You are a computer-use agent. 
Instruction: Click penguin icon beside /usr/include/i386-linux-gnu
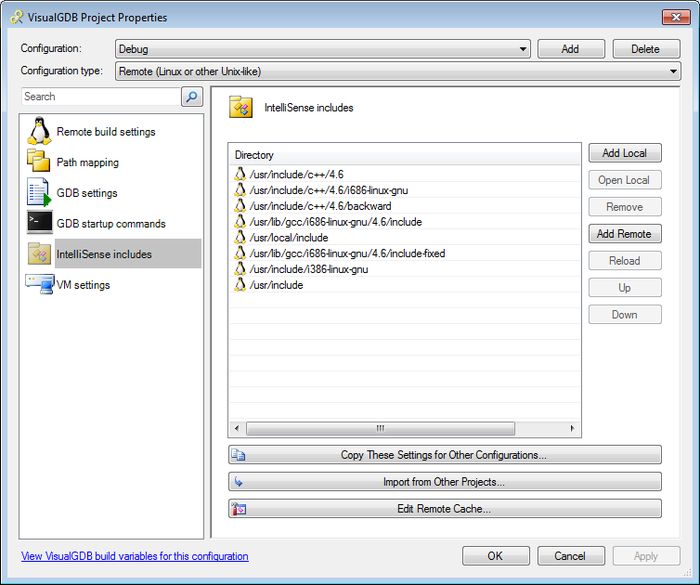tap(240, 269)
